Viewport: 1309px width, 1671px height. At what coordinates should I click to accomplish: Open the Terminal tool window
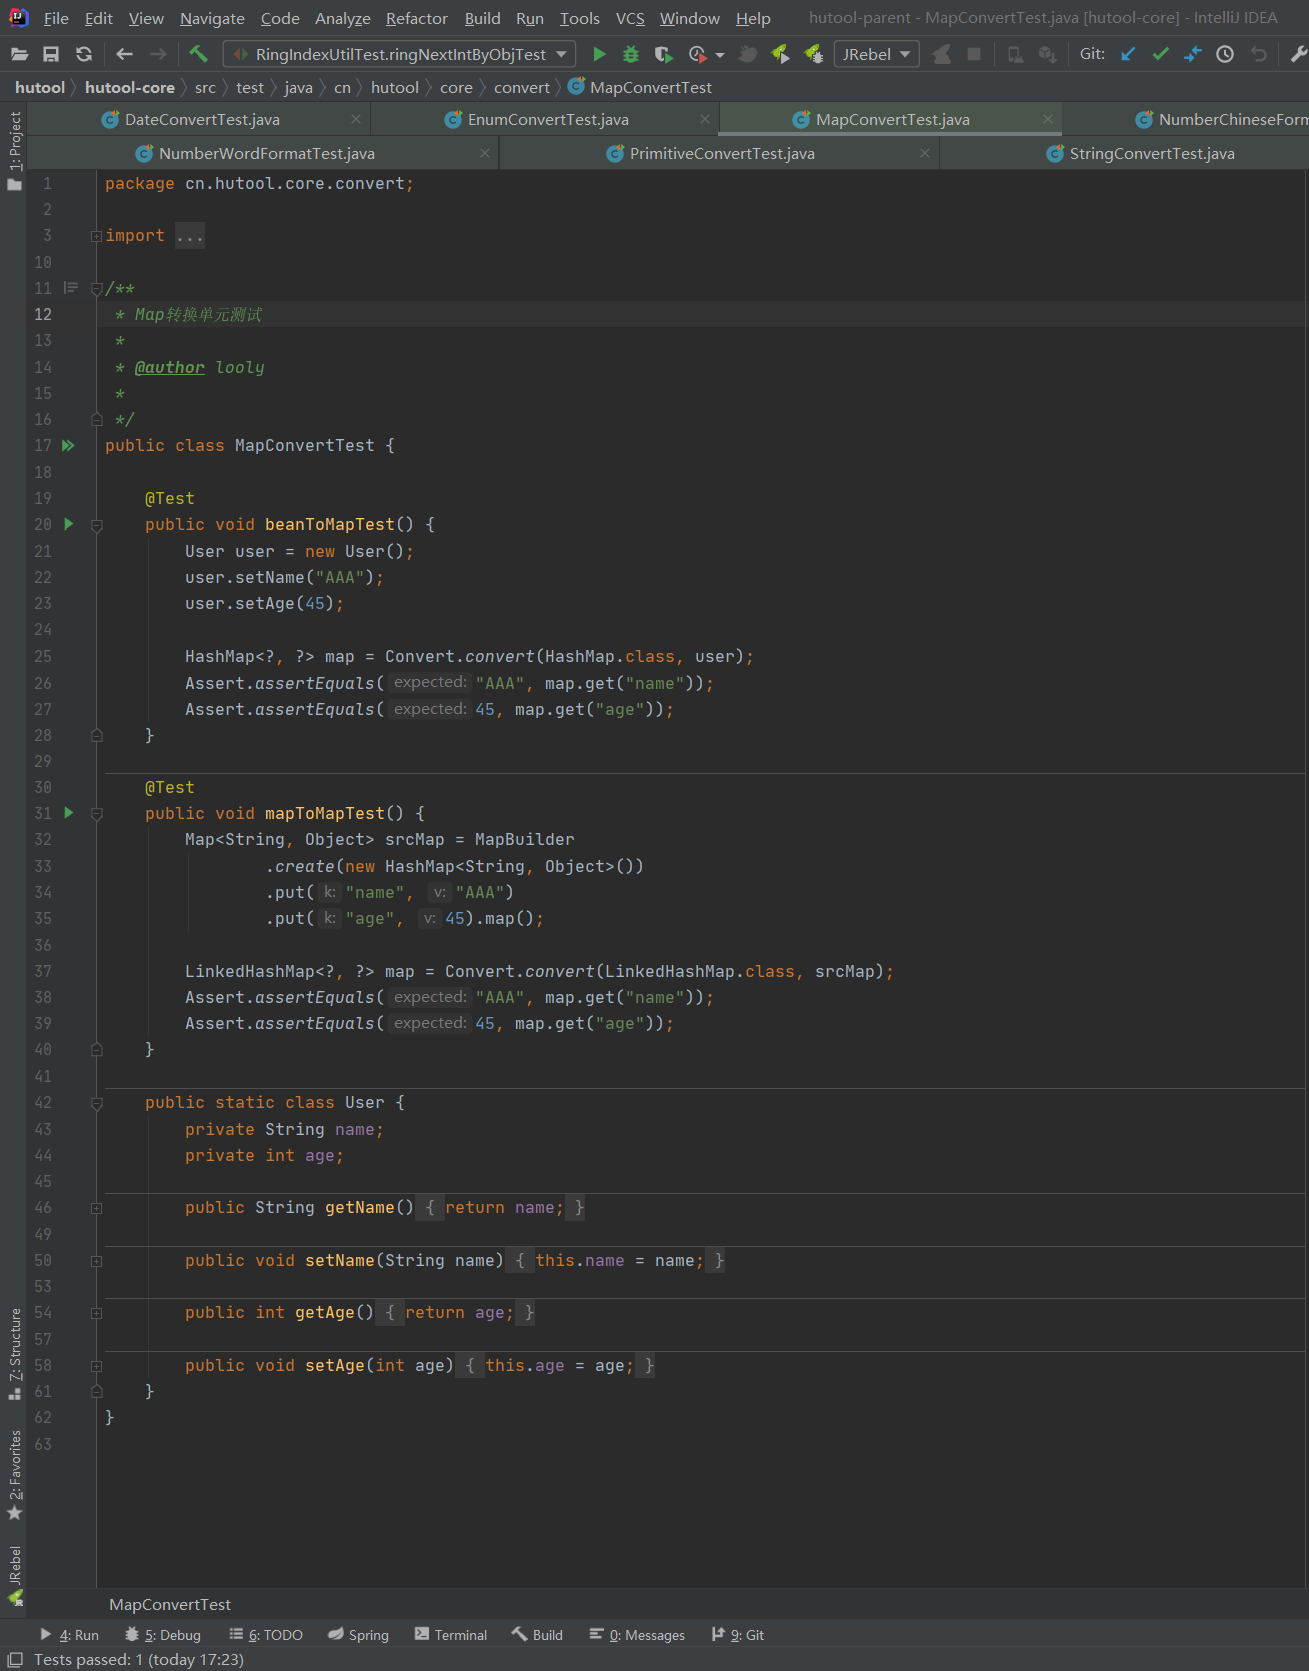pos(451,1635)
